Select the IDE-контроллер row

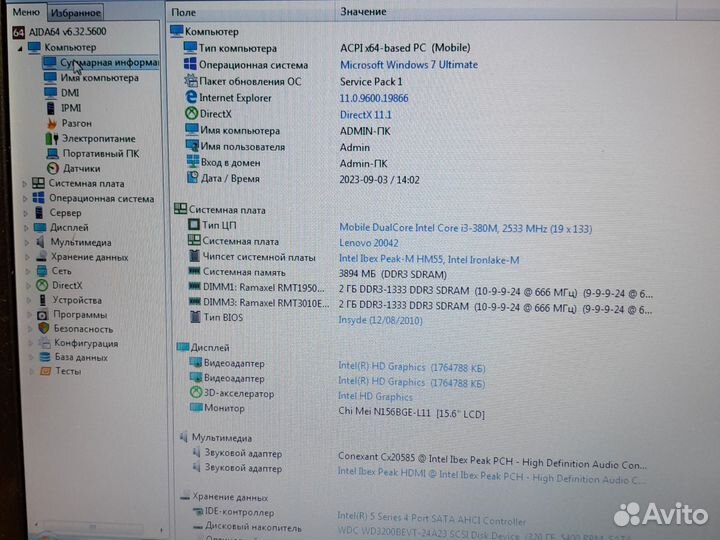[358, 515]
